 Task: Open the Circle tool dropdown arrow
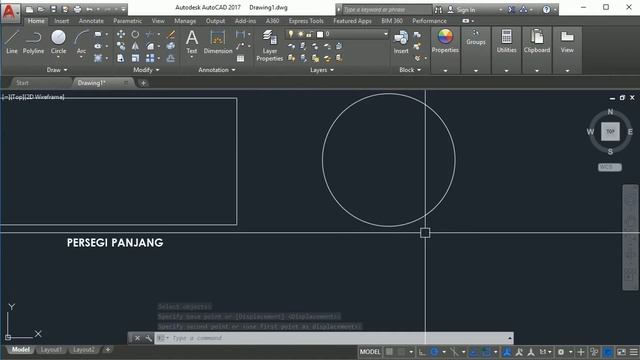coord(58,58)
